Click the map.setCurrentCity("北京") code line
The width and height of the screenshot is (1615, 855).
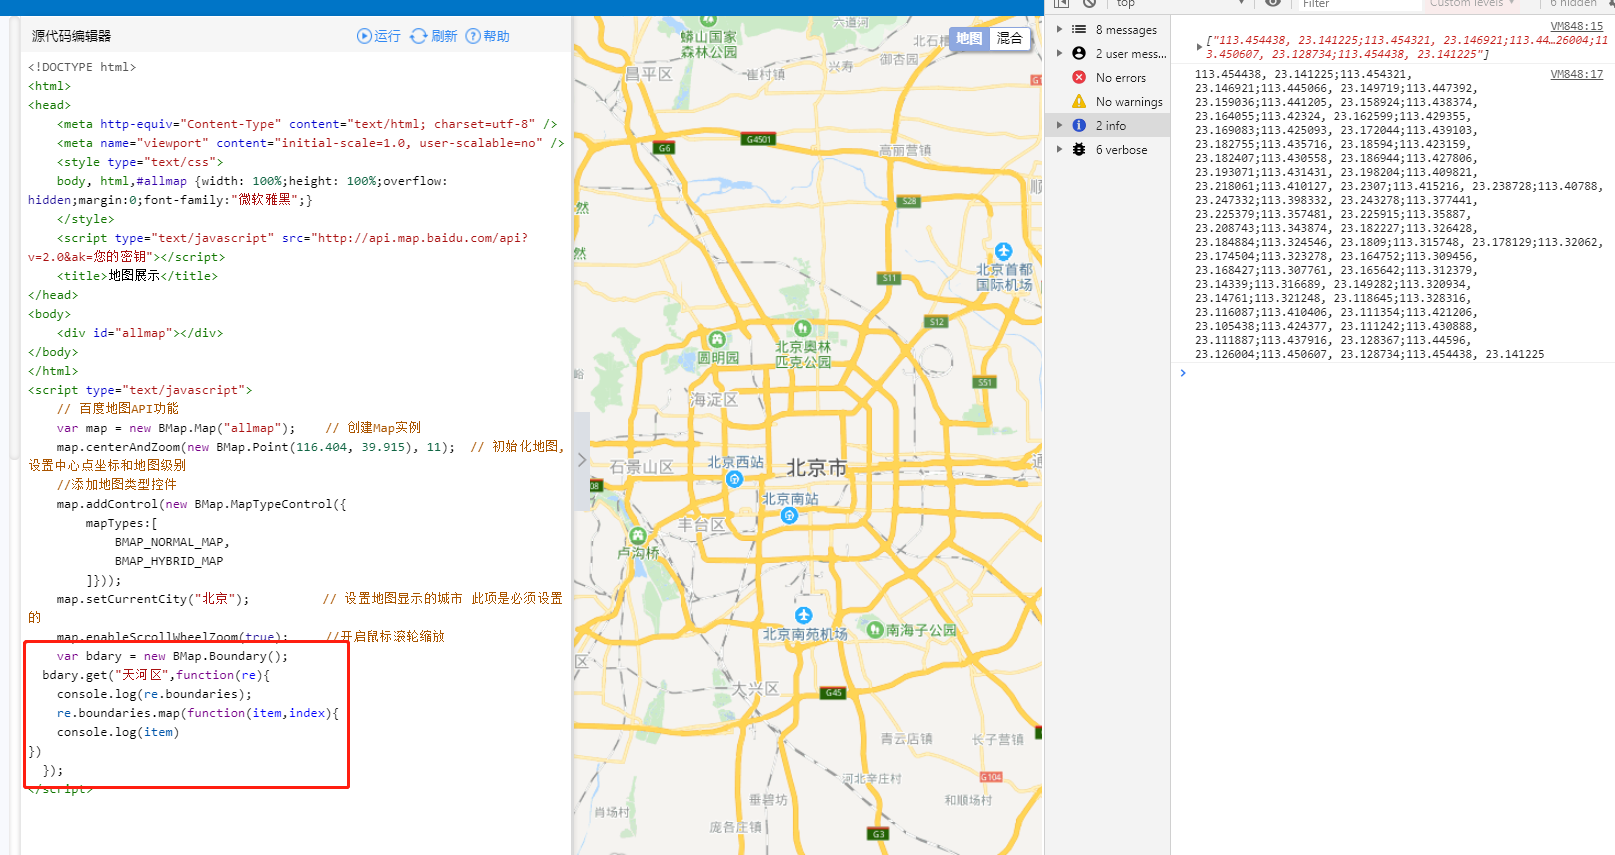153,599
